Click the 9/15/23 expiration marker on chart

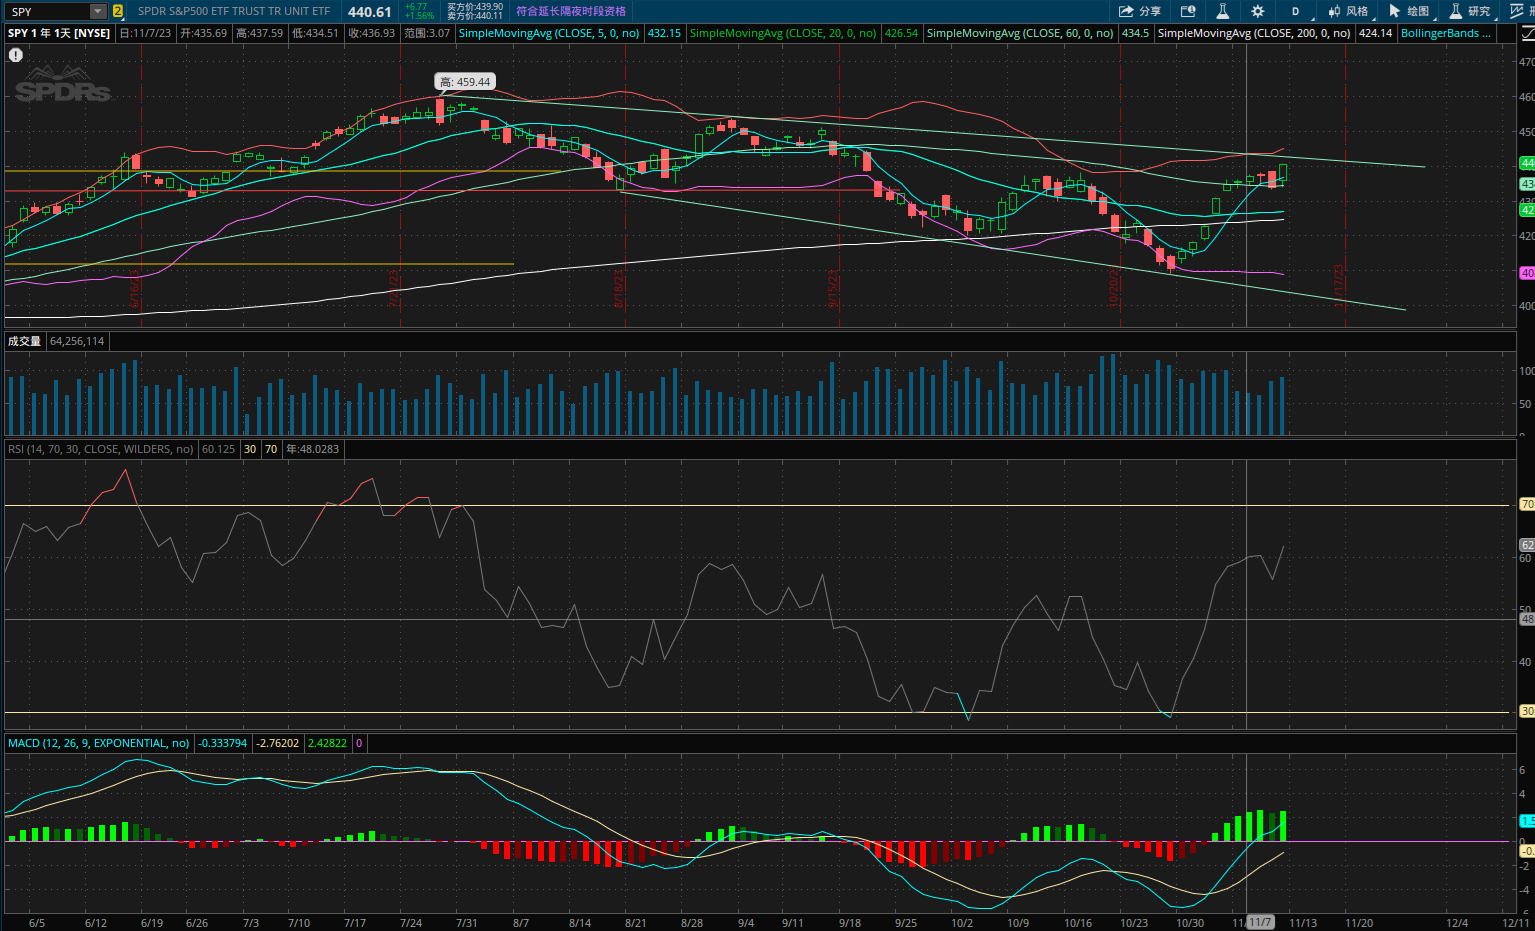pyautogui.click(x=832, y=290)
